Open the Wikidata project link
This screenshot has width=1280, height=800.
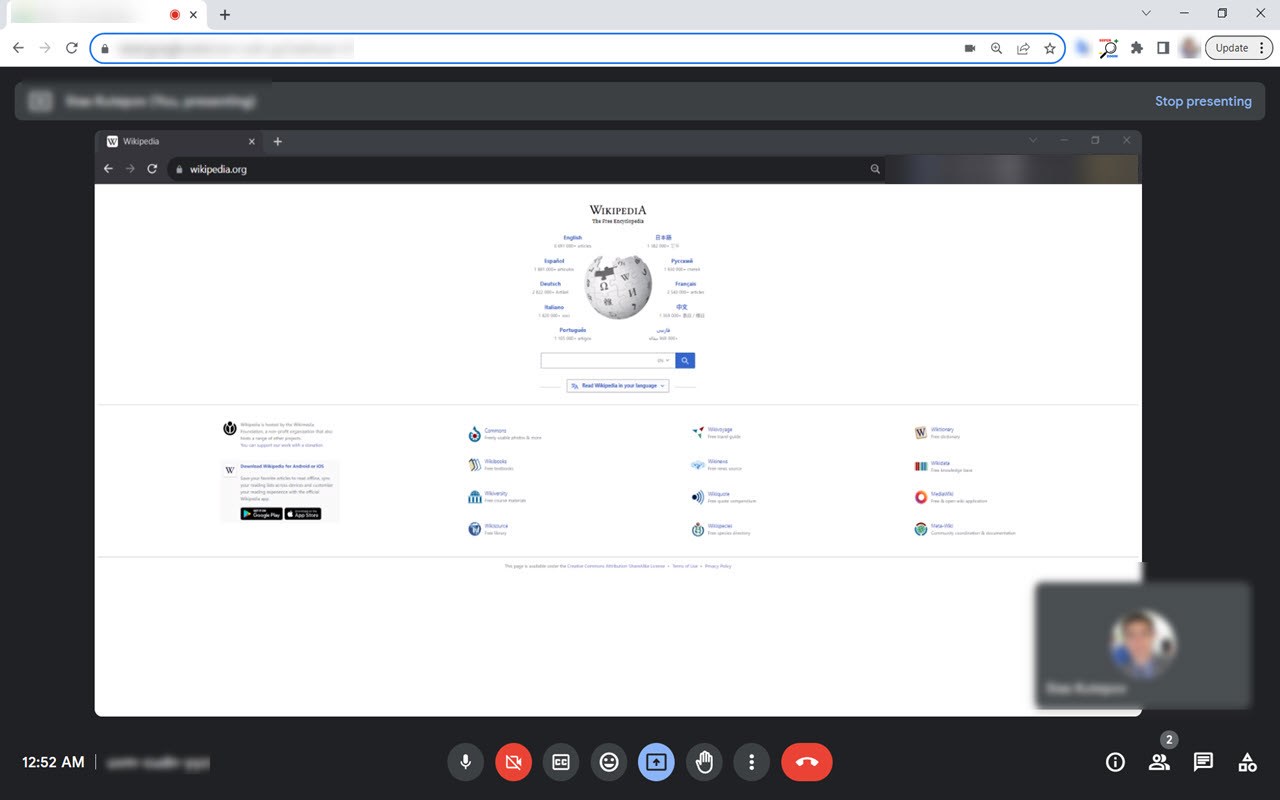[940, 464]
